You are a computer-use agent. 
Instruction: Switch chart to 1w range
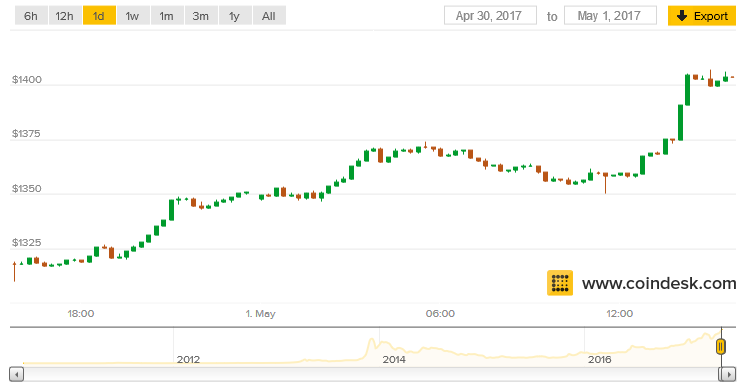tap(133, 16)
